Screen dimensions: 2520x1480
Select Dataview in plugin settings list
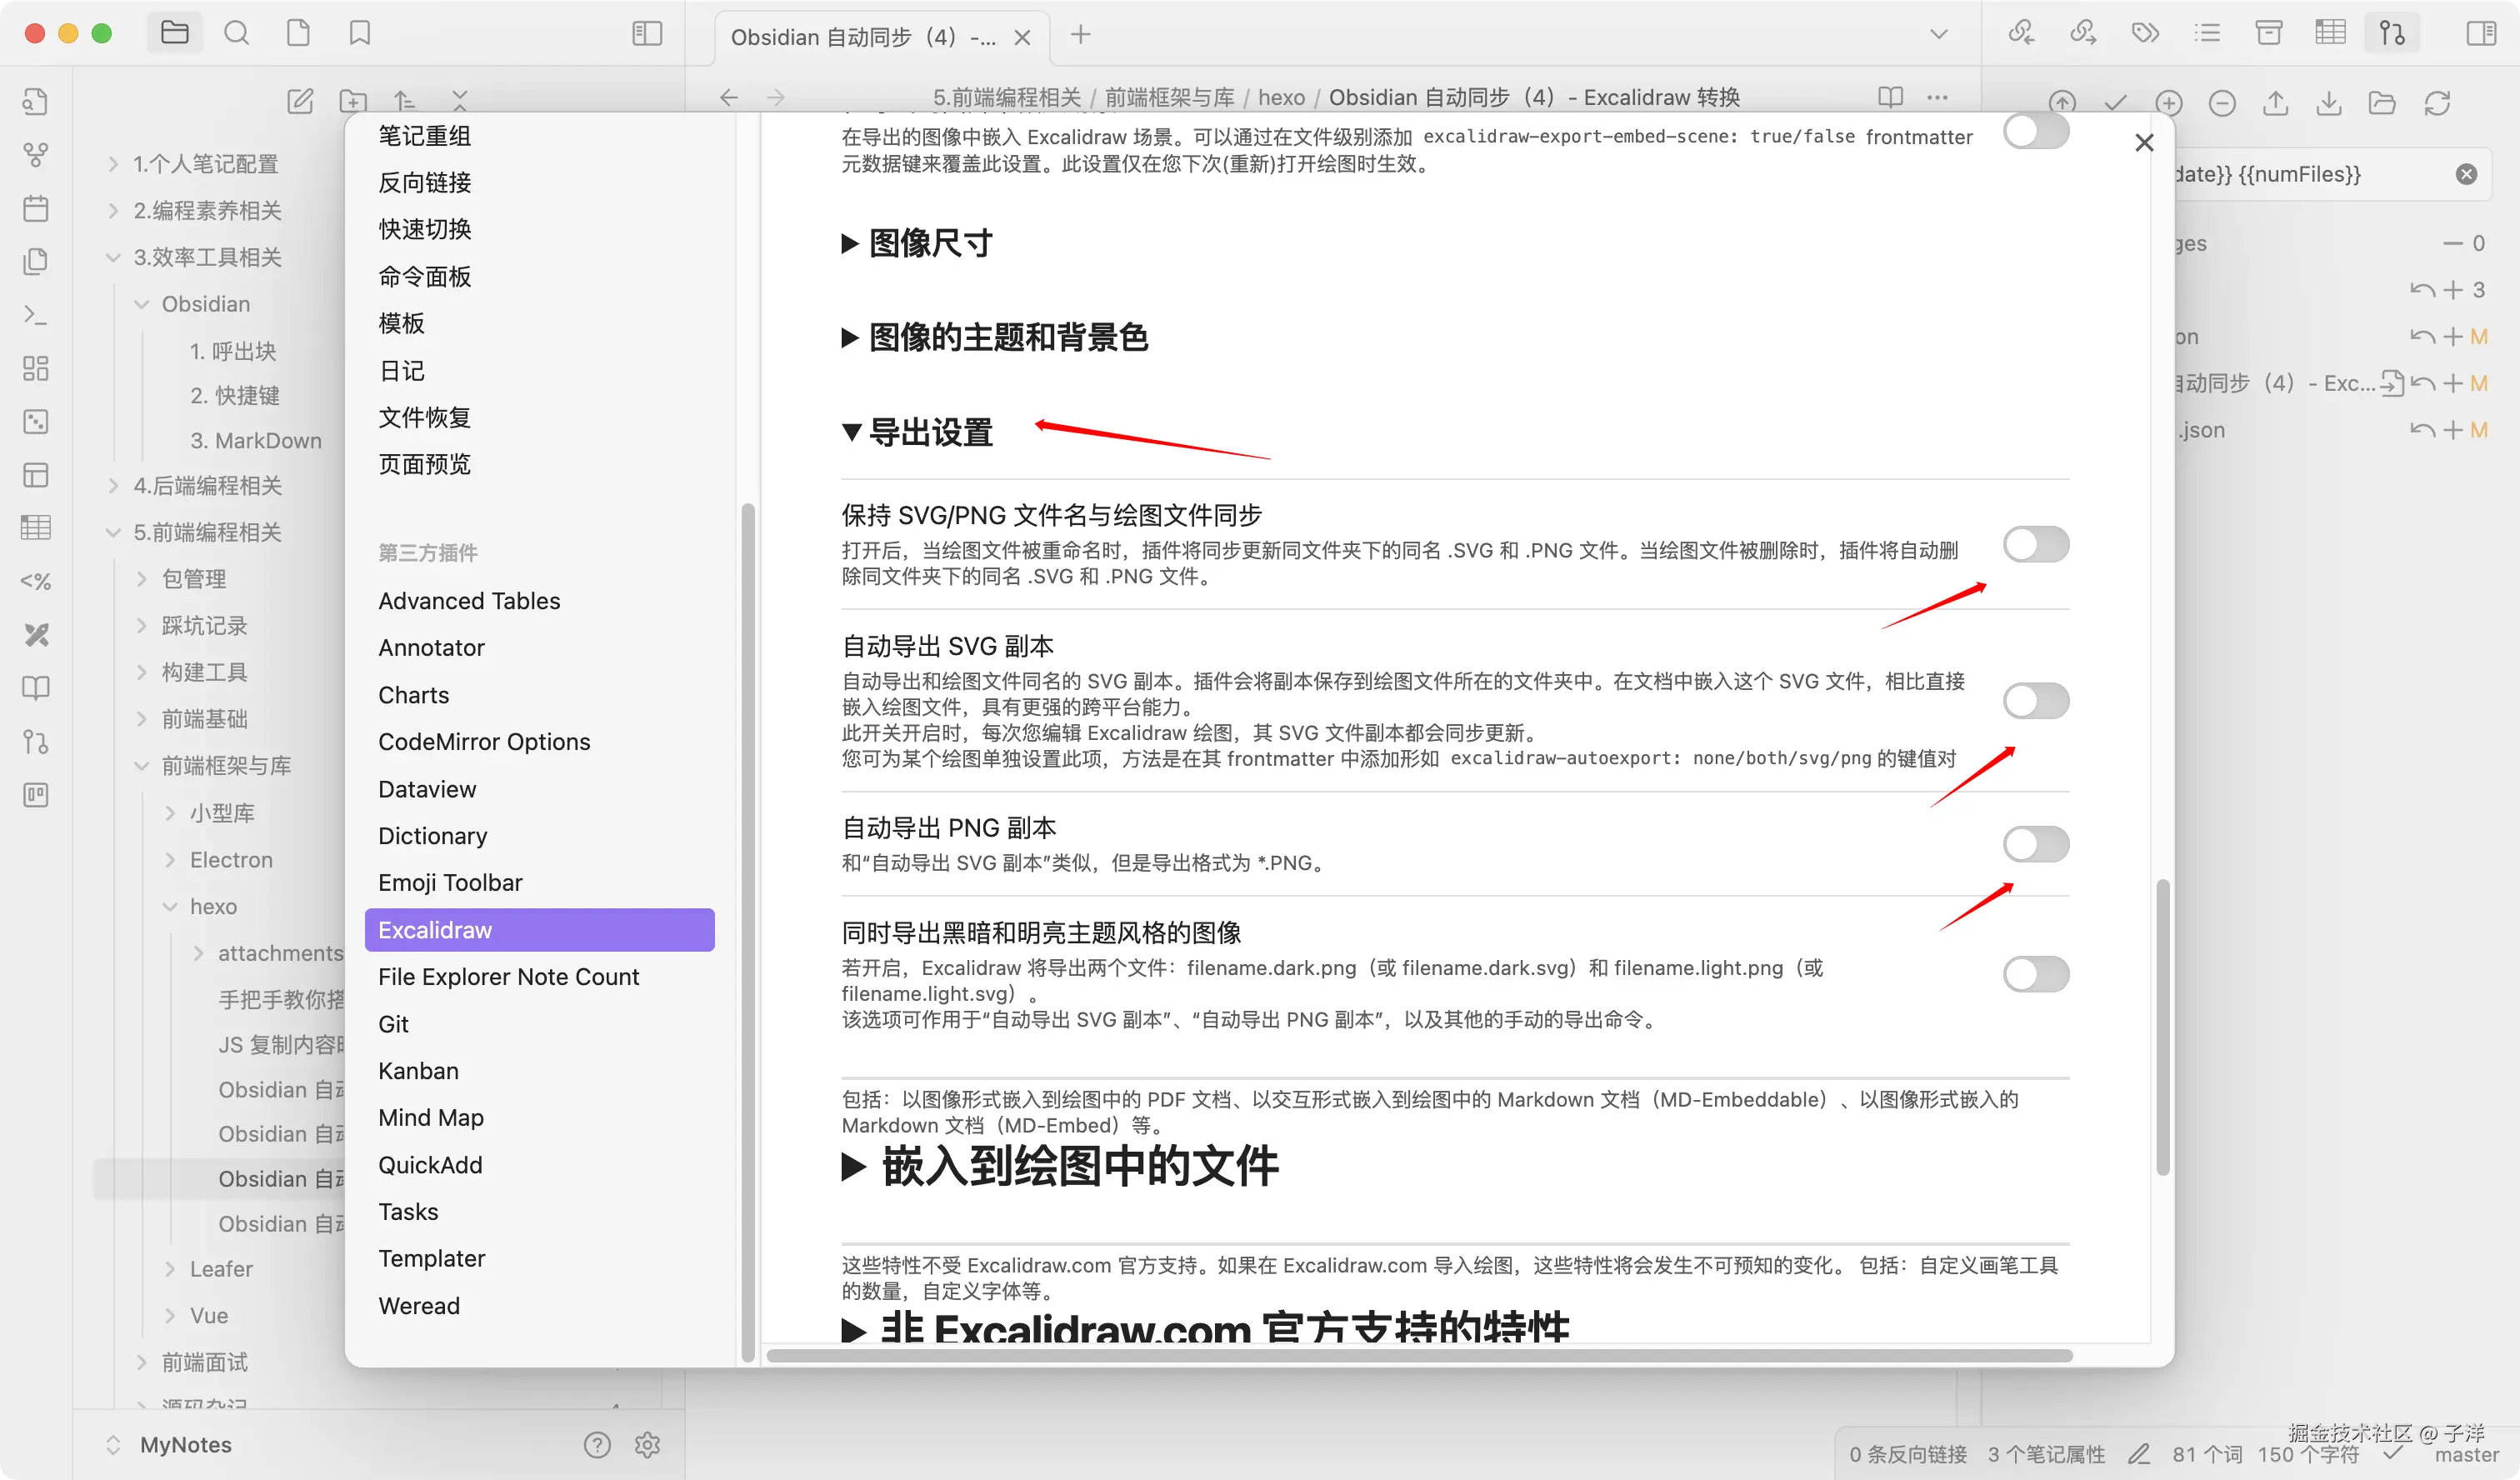click(x=427, y=789)
